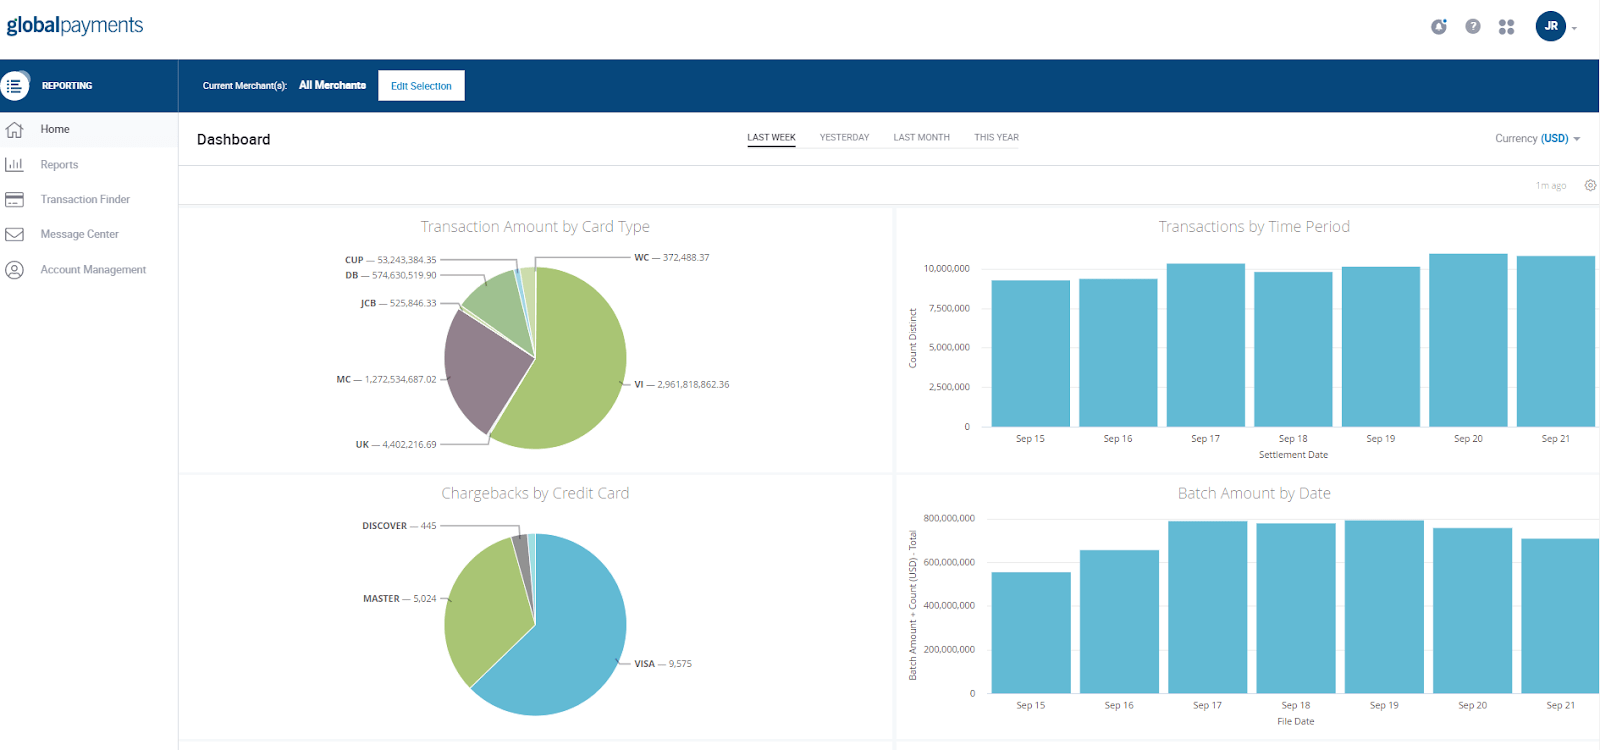Click the help question mark icon
Screen dimensions: 1600x750
(x=1473, y=27)
